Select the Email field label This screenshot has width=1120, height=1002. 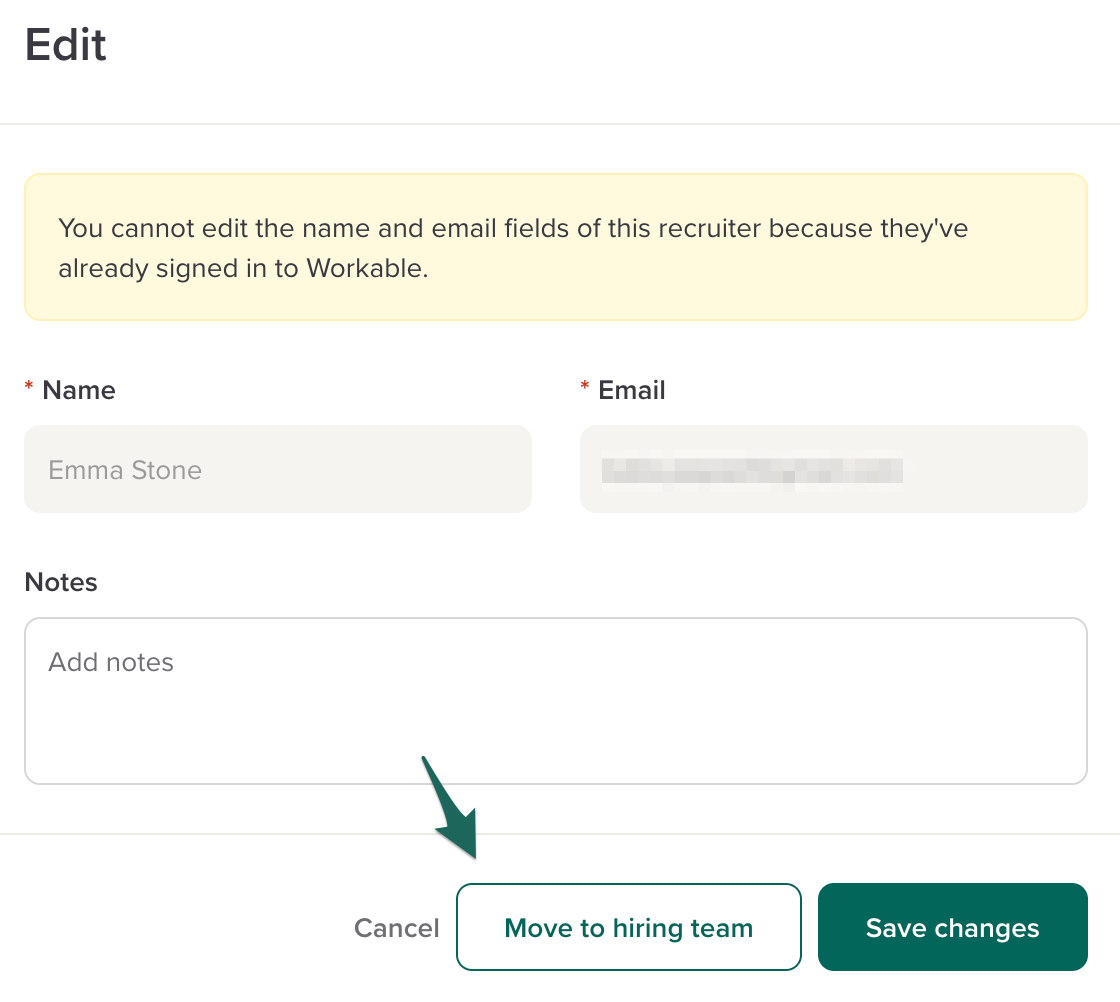point(631,390)
